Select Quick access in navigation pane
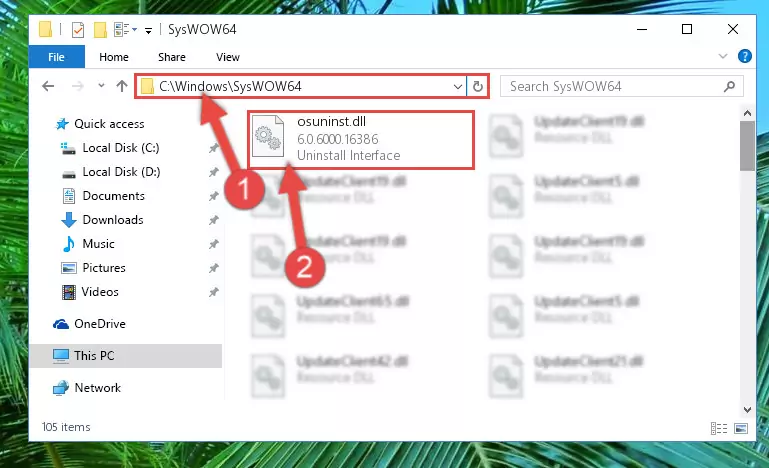This screenshot has width=769, height=468. [109, 124]
